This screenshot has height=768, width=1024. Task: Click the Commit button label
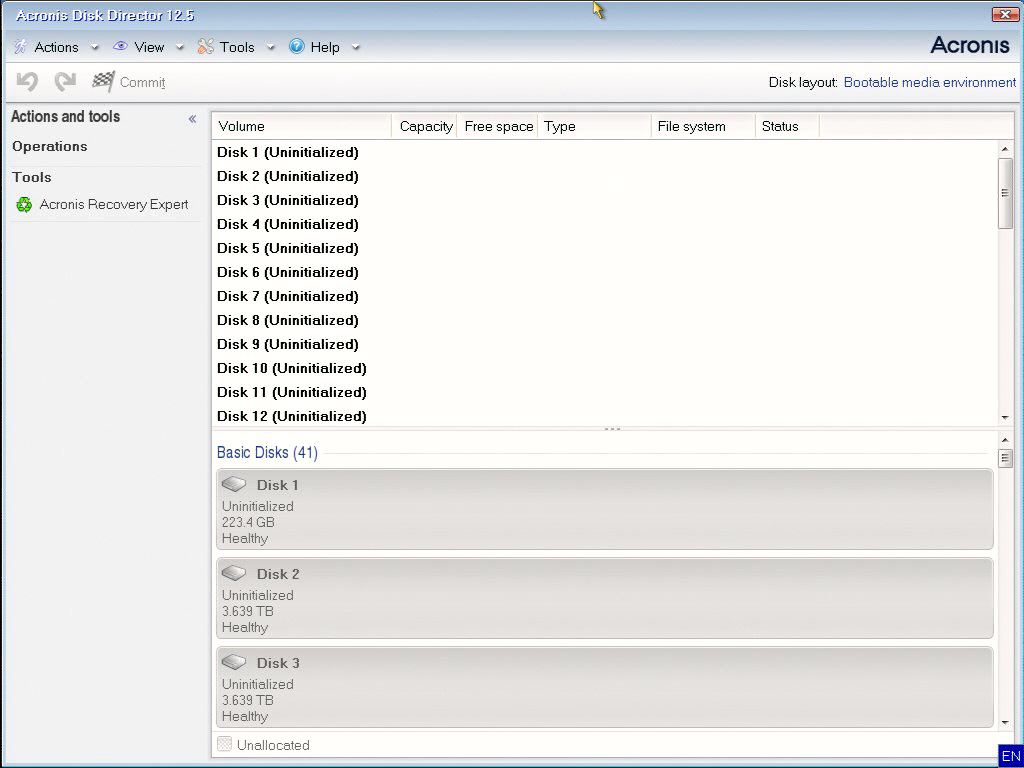[142, 82]
